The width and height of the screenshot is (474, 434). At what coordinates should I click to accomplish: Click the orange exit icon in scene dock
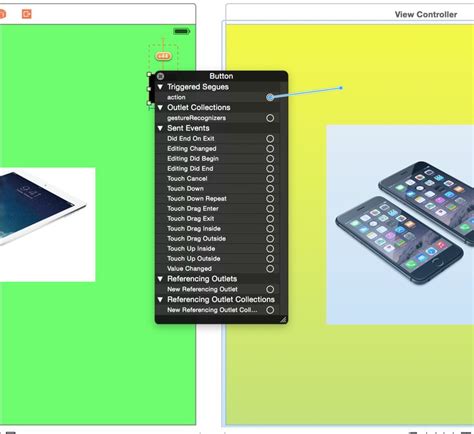(27, 14)
